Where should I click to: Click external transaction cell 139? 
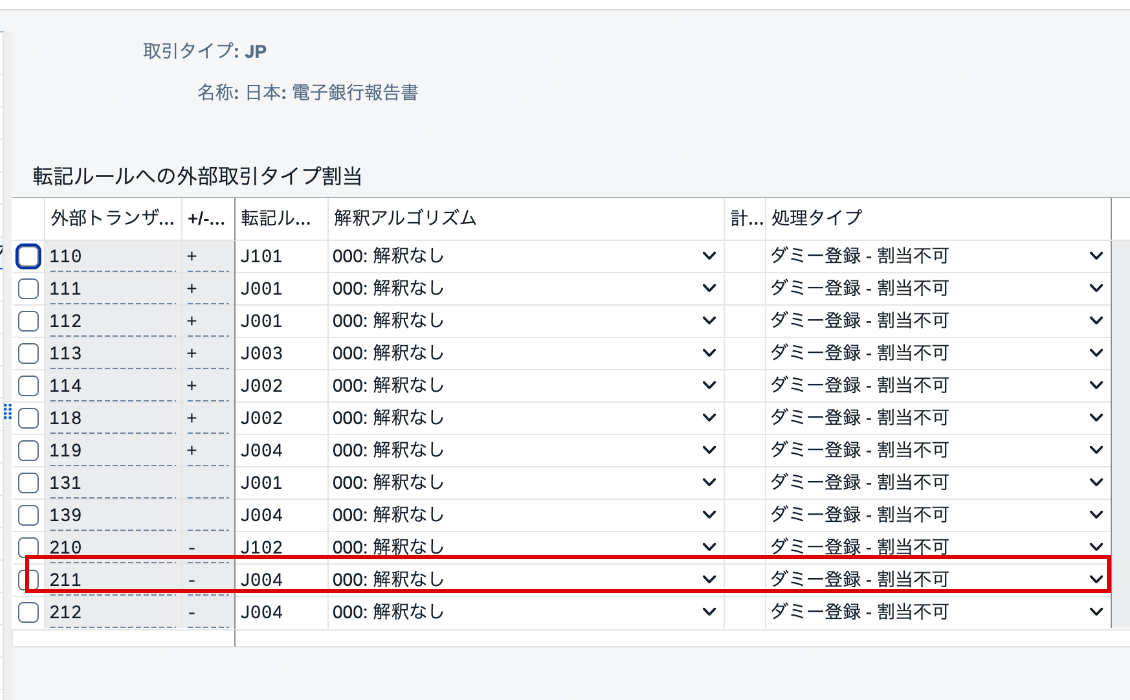[x=112, y=515]
